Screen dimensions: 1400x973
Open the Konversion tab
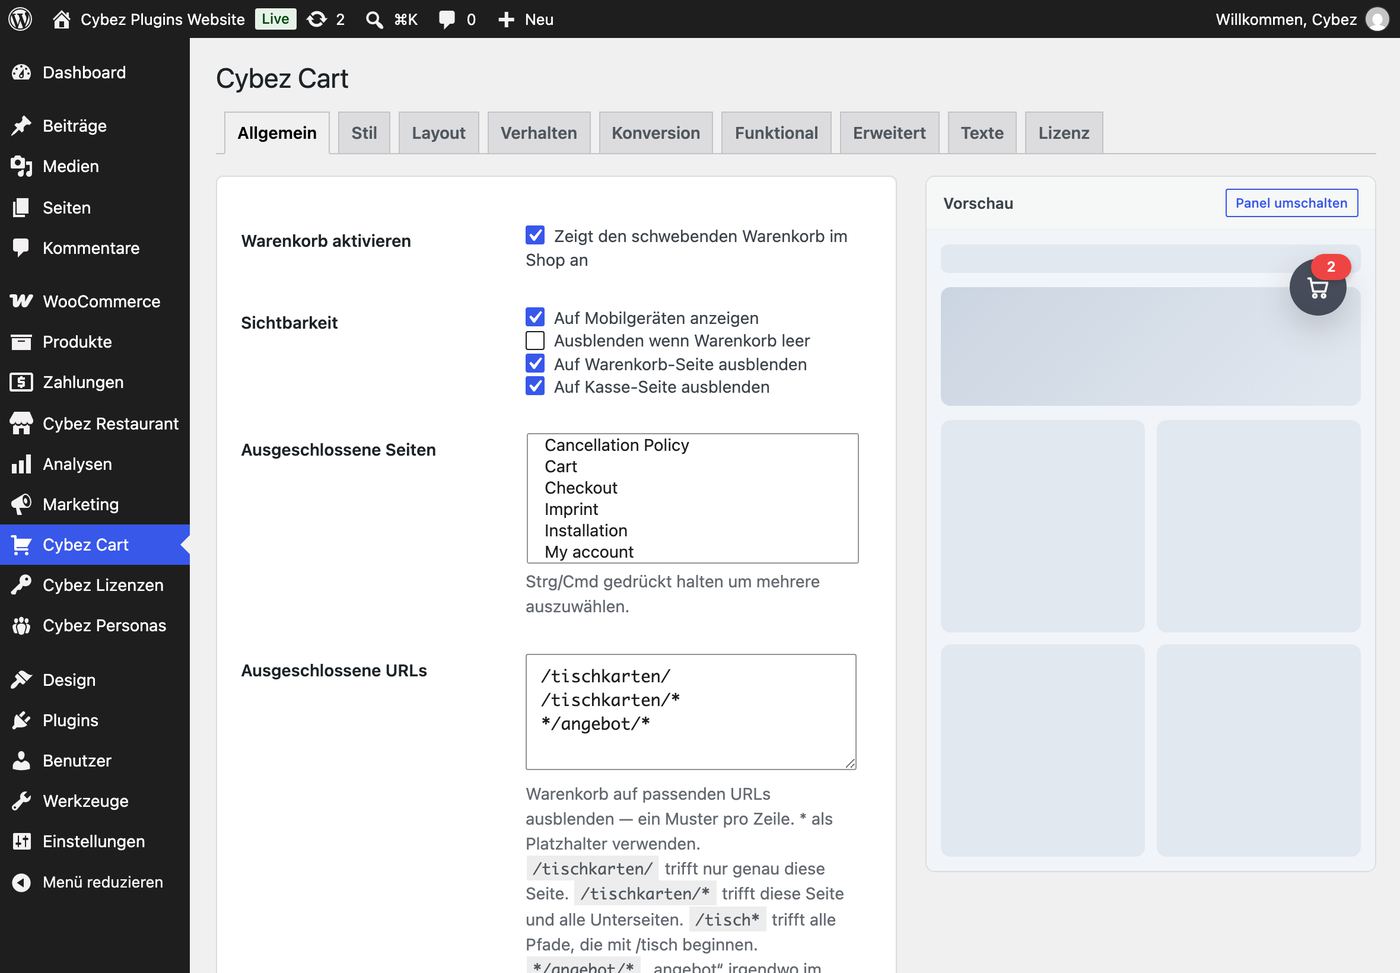coord(656,133)
